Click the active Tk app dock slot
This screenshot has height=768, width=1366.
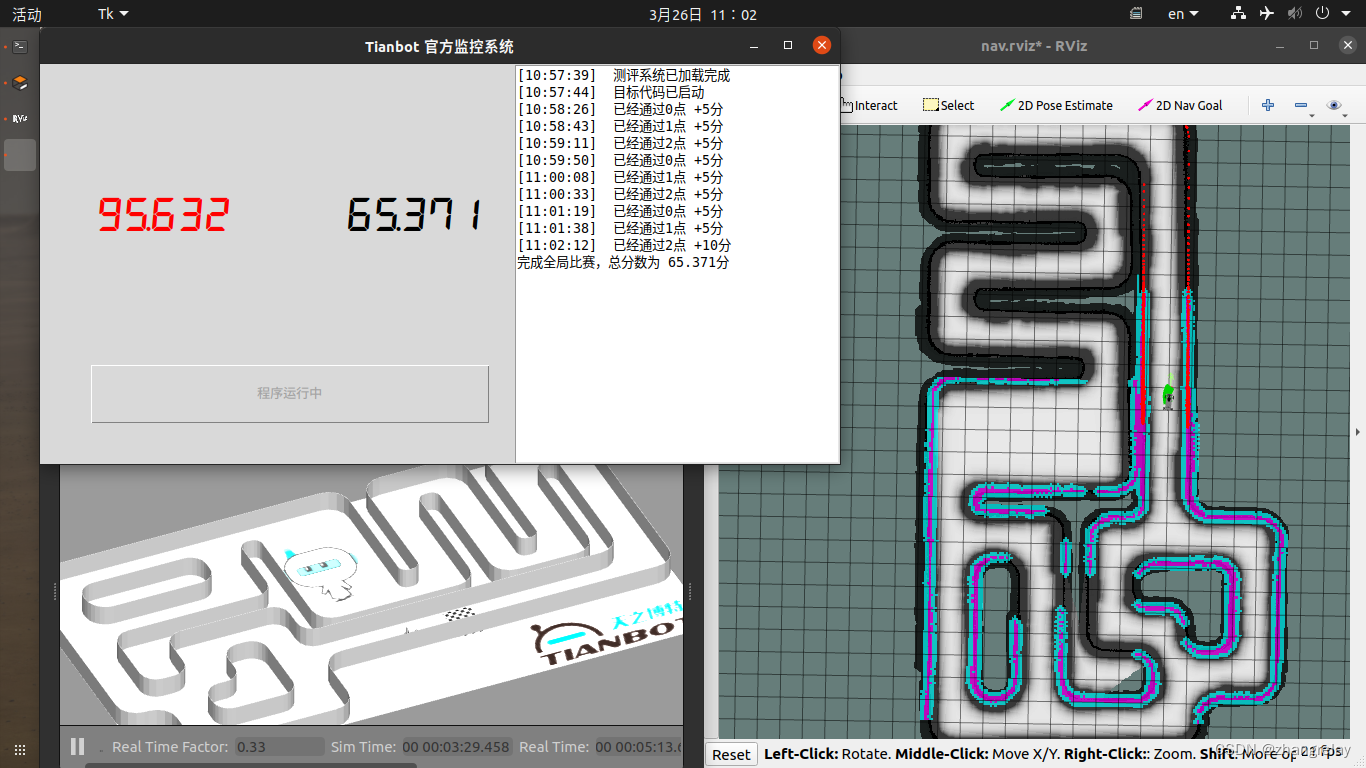pos(20,155)
